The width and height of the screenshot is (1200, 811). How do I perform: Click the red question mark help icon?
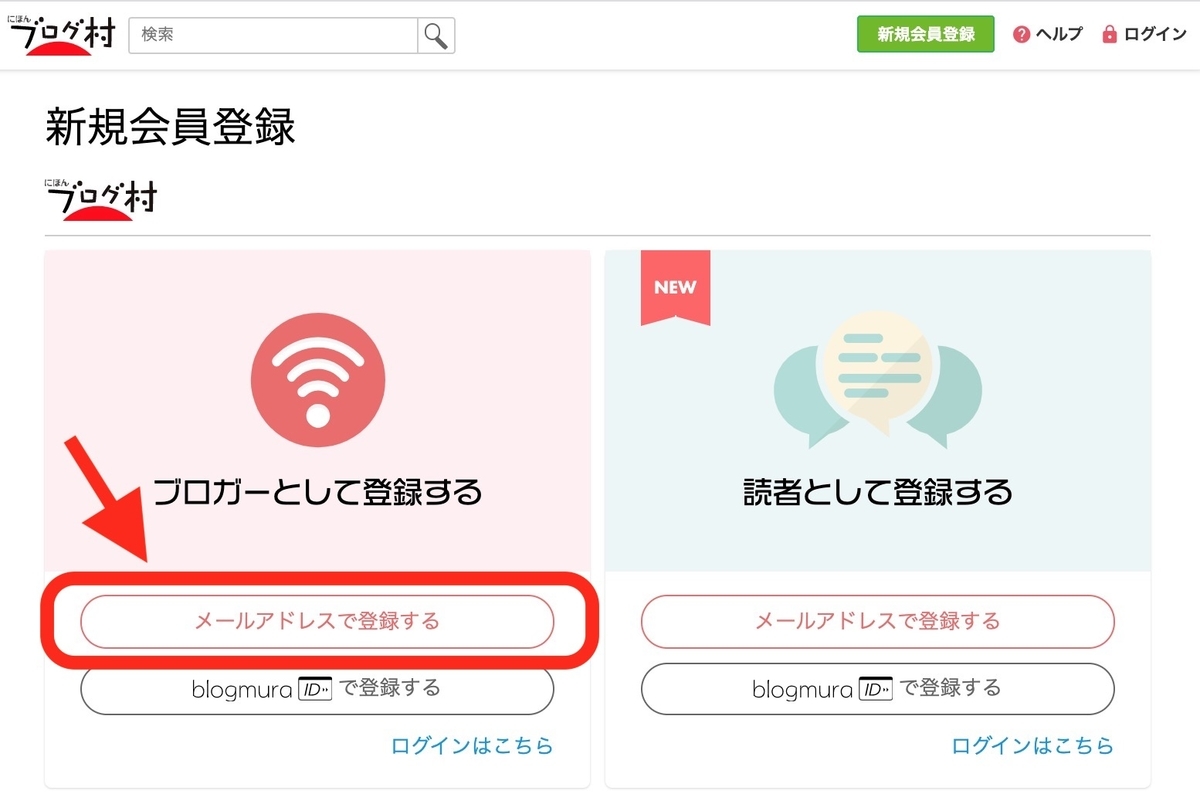coord(1021,34)
